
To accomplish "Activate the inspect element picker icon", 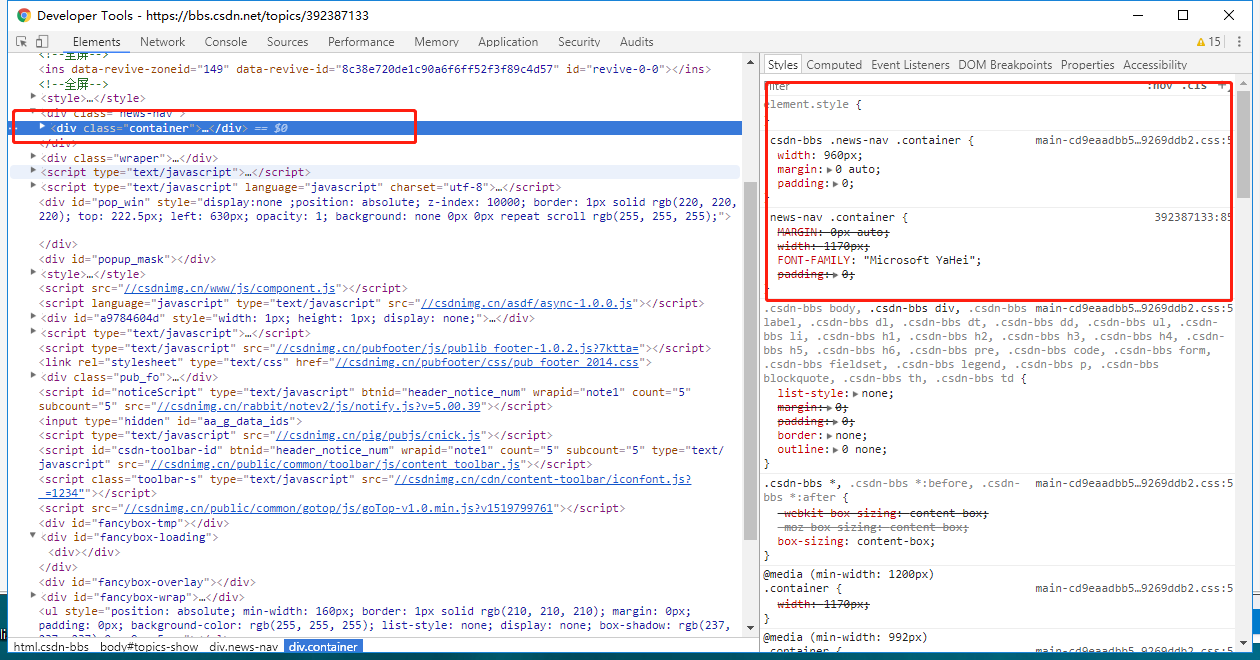I will 21,42.
